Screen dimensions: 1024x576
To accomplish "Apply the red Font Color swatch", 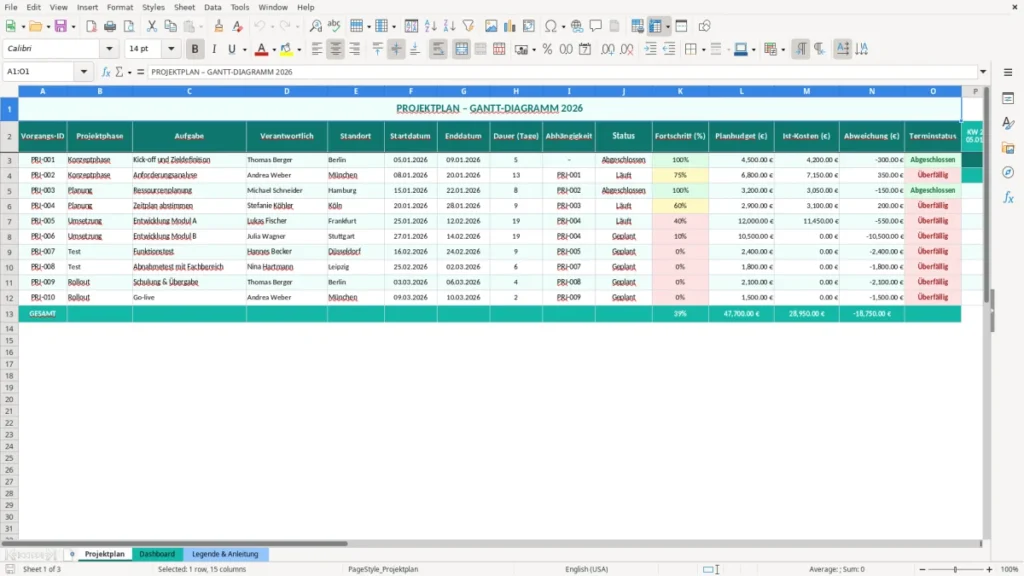I will click(x=261, y=49).
